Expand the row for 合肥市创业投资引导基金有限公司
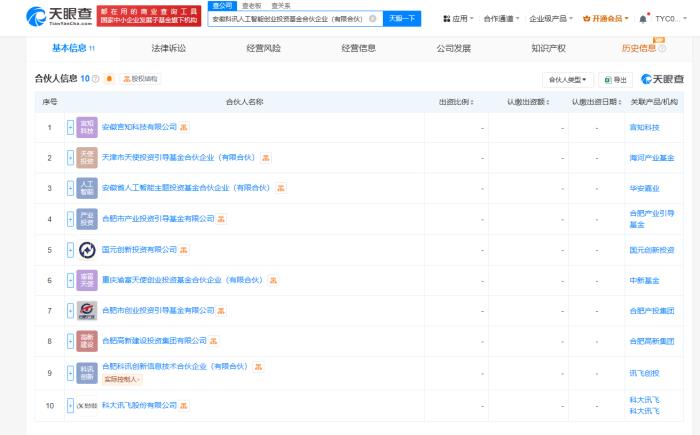Screen dimensions: 700x435 pyautogui.click(x=70, y=310)
